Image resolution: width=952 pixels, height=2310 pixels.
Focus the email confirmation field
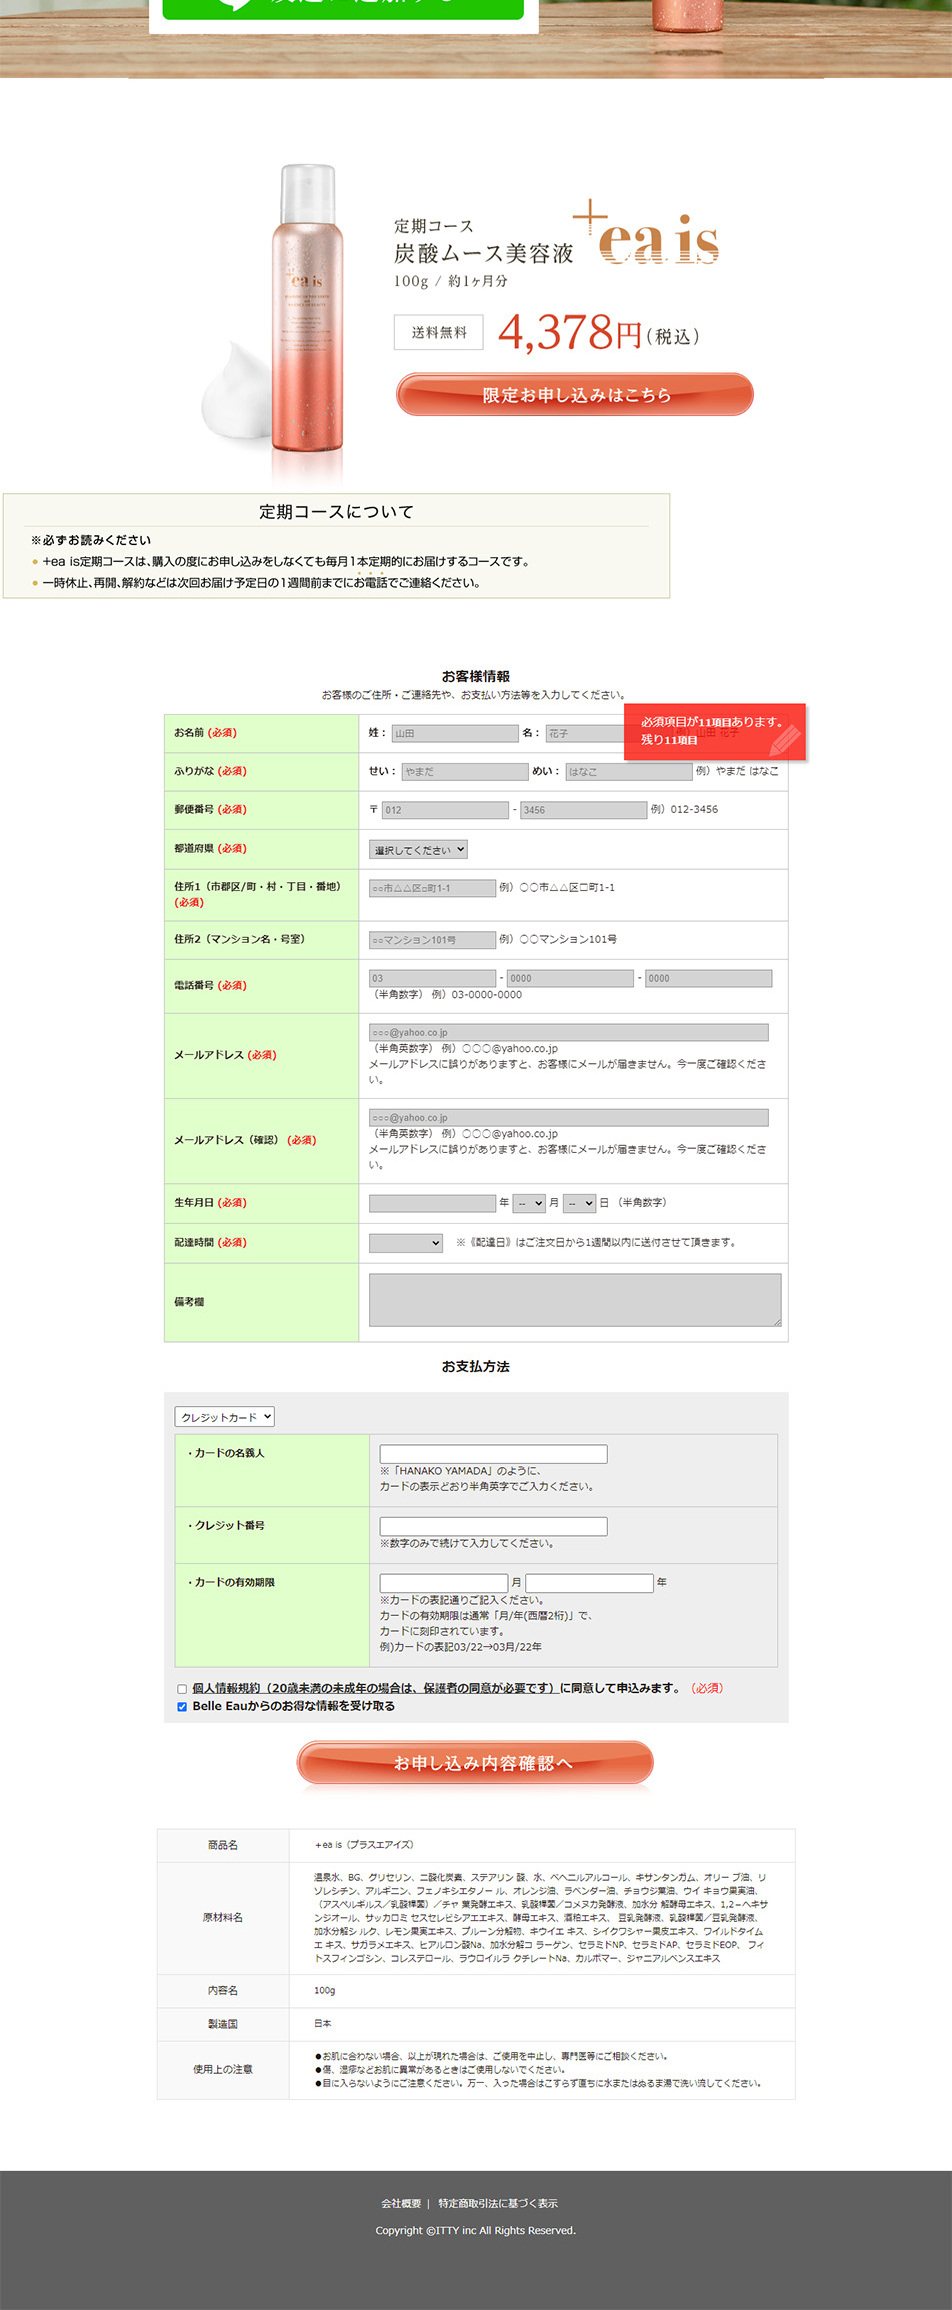pos(569,1117)
